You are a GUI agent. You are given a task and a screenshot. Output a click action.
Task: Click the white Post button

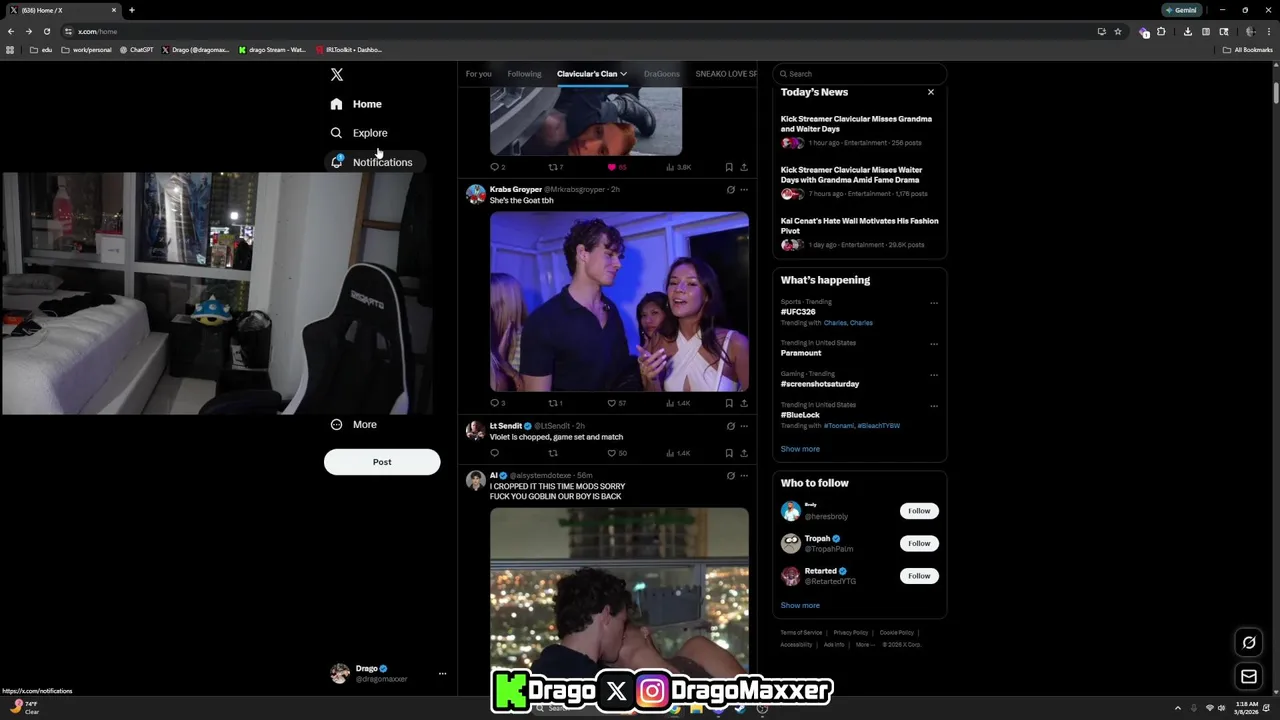pos(382,462)
